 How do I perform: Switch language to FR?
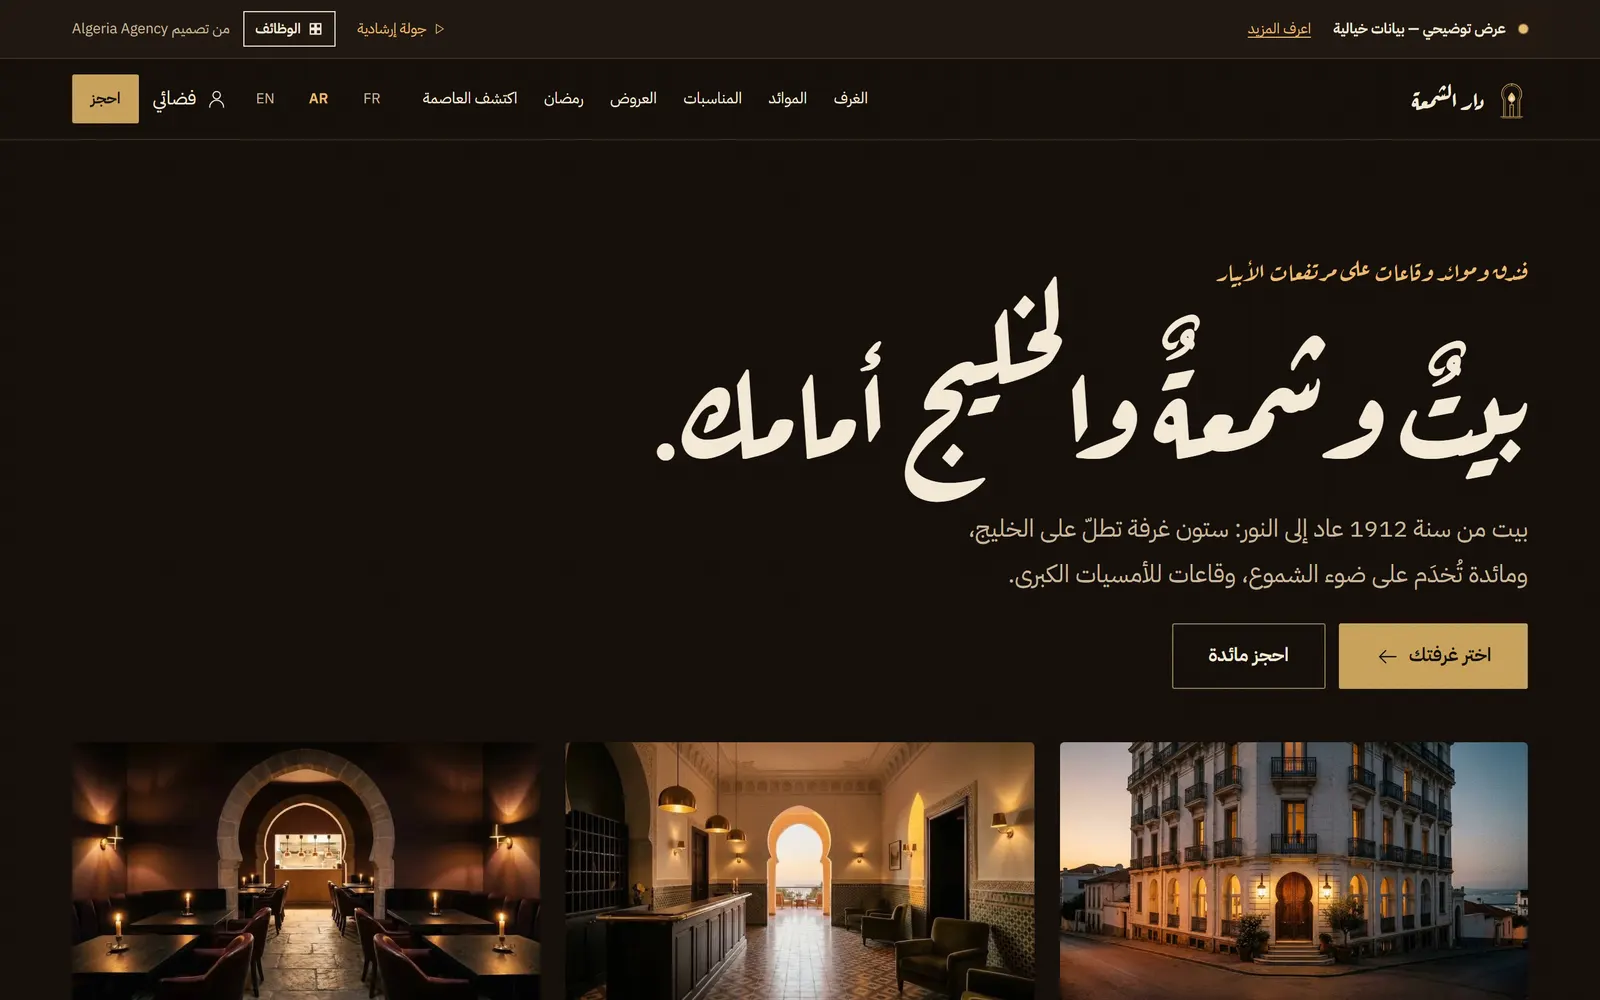[372, 99]
